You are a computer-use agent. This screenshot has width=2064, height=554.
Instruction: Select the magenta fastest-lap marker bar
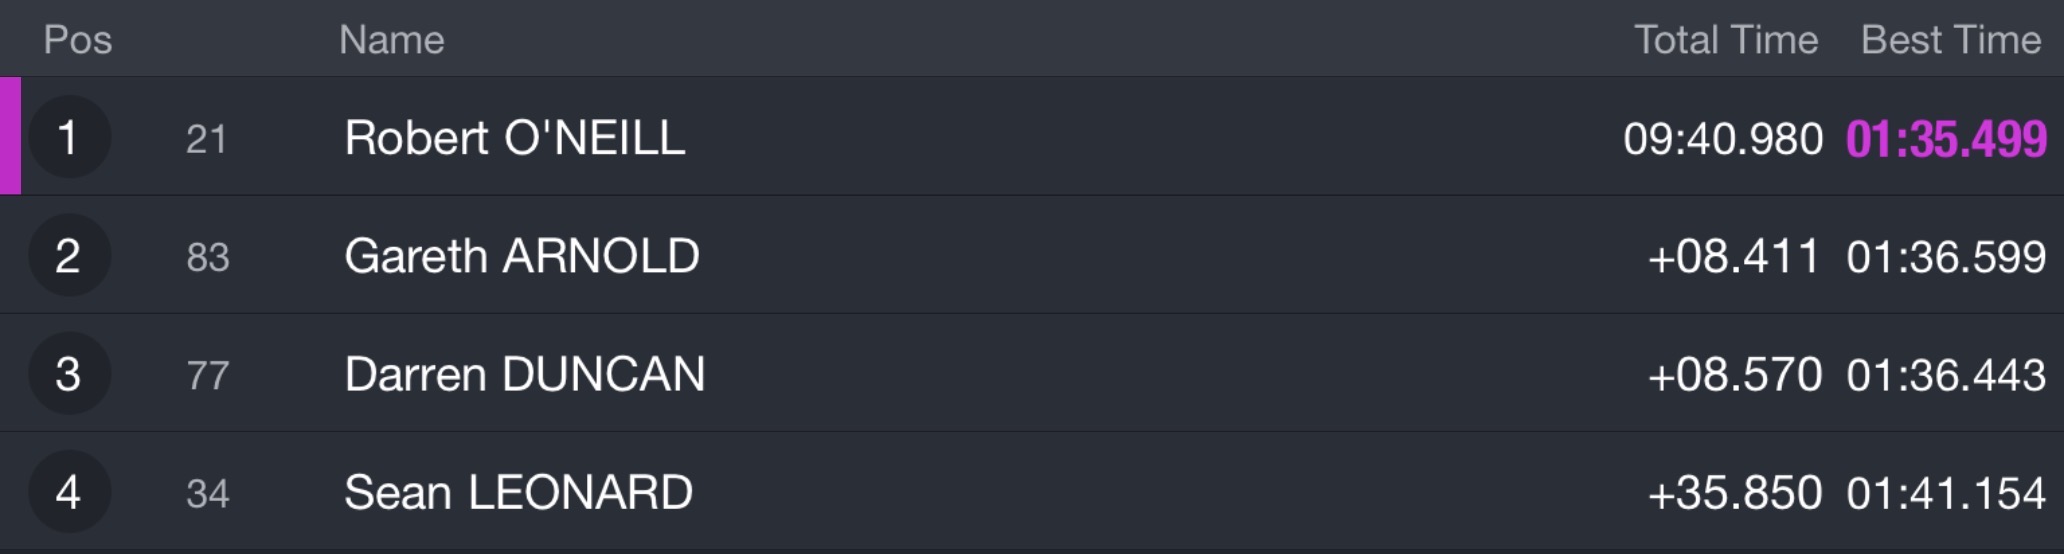point(10,136)
